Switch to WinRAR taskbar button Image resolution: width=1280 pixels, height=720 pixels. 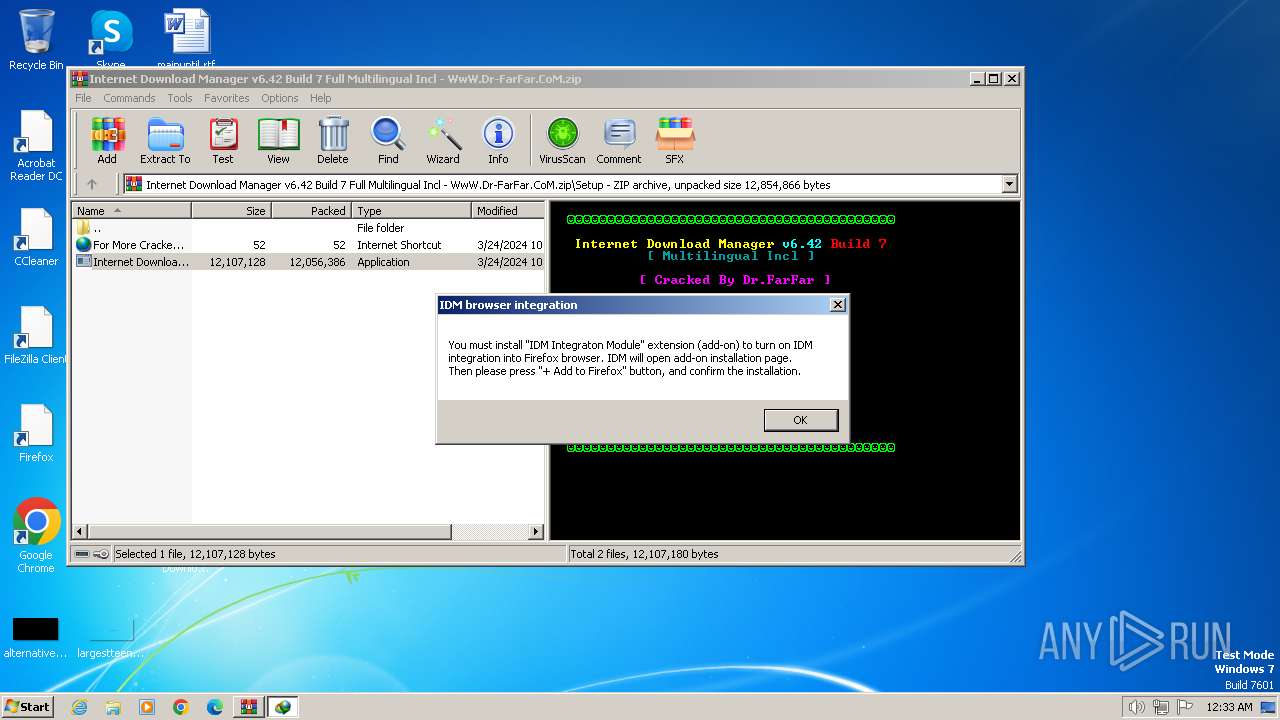coord(249,707)
